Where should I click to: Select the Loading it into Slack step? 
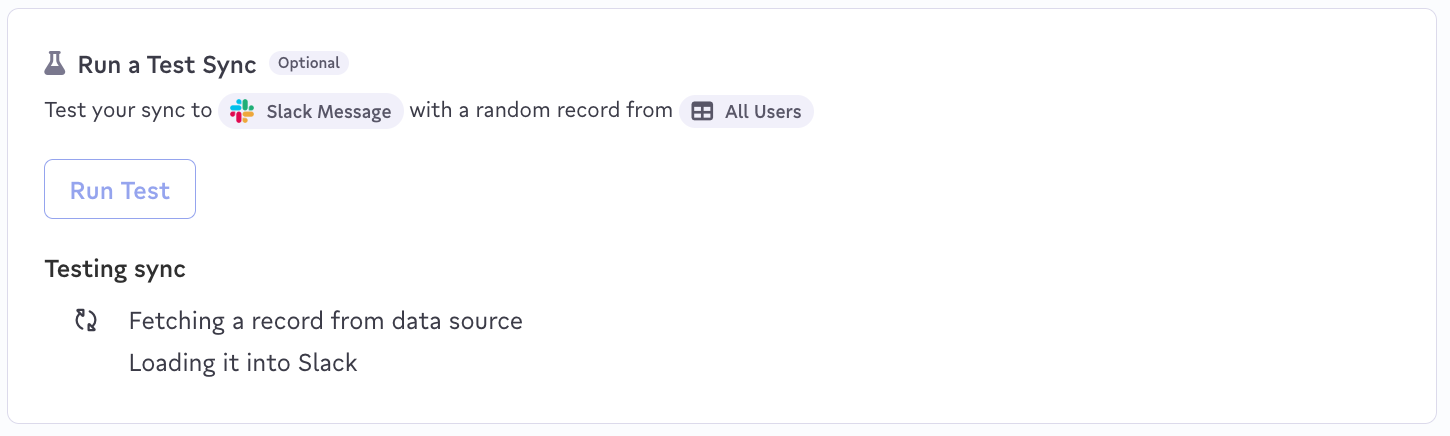(243, 363)
